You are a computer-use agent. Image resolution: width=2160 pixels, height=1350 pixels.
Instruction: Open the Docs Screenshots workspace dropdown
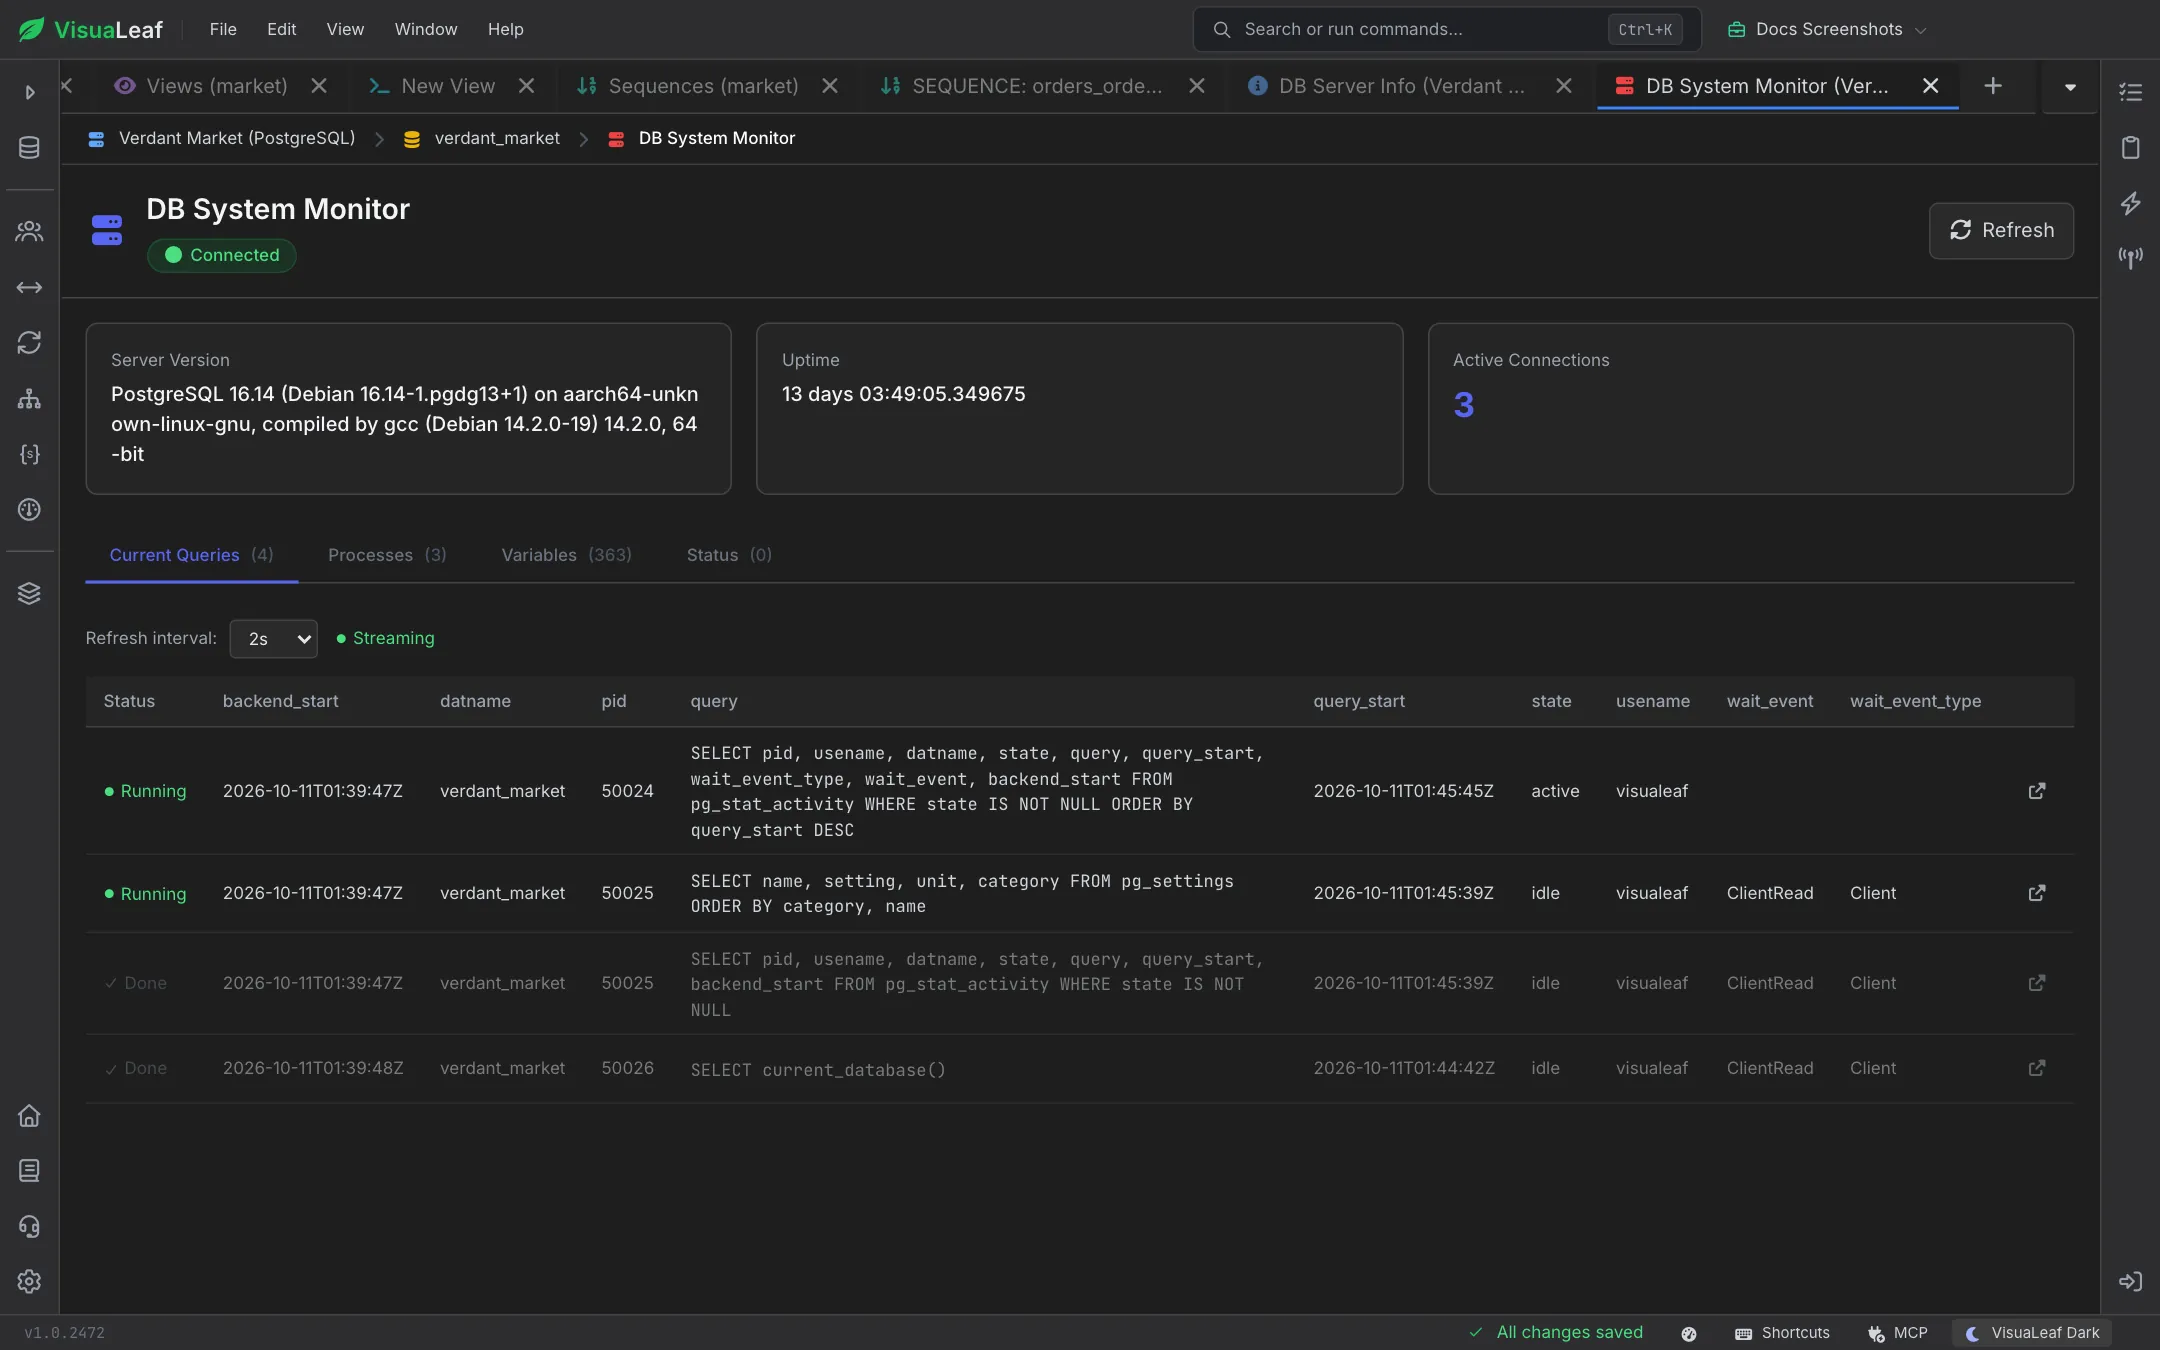(x=1826, y=29)
